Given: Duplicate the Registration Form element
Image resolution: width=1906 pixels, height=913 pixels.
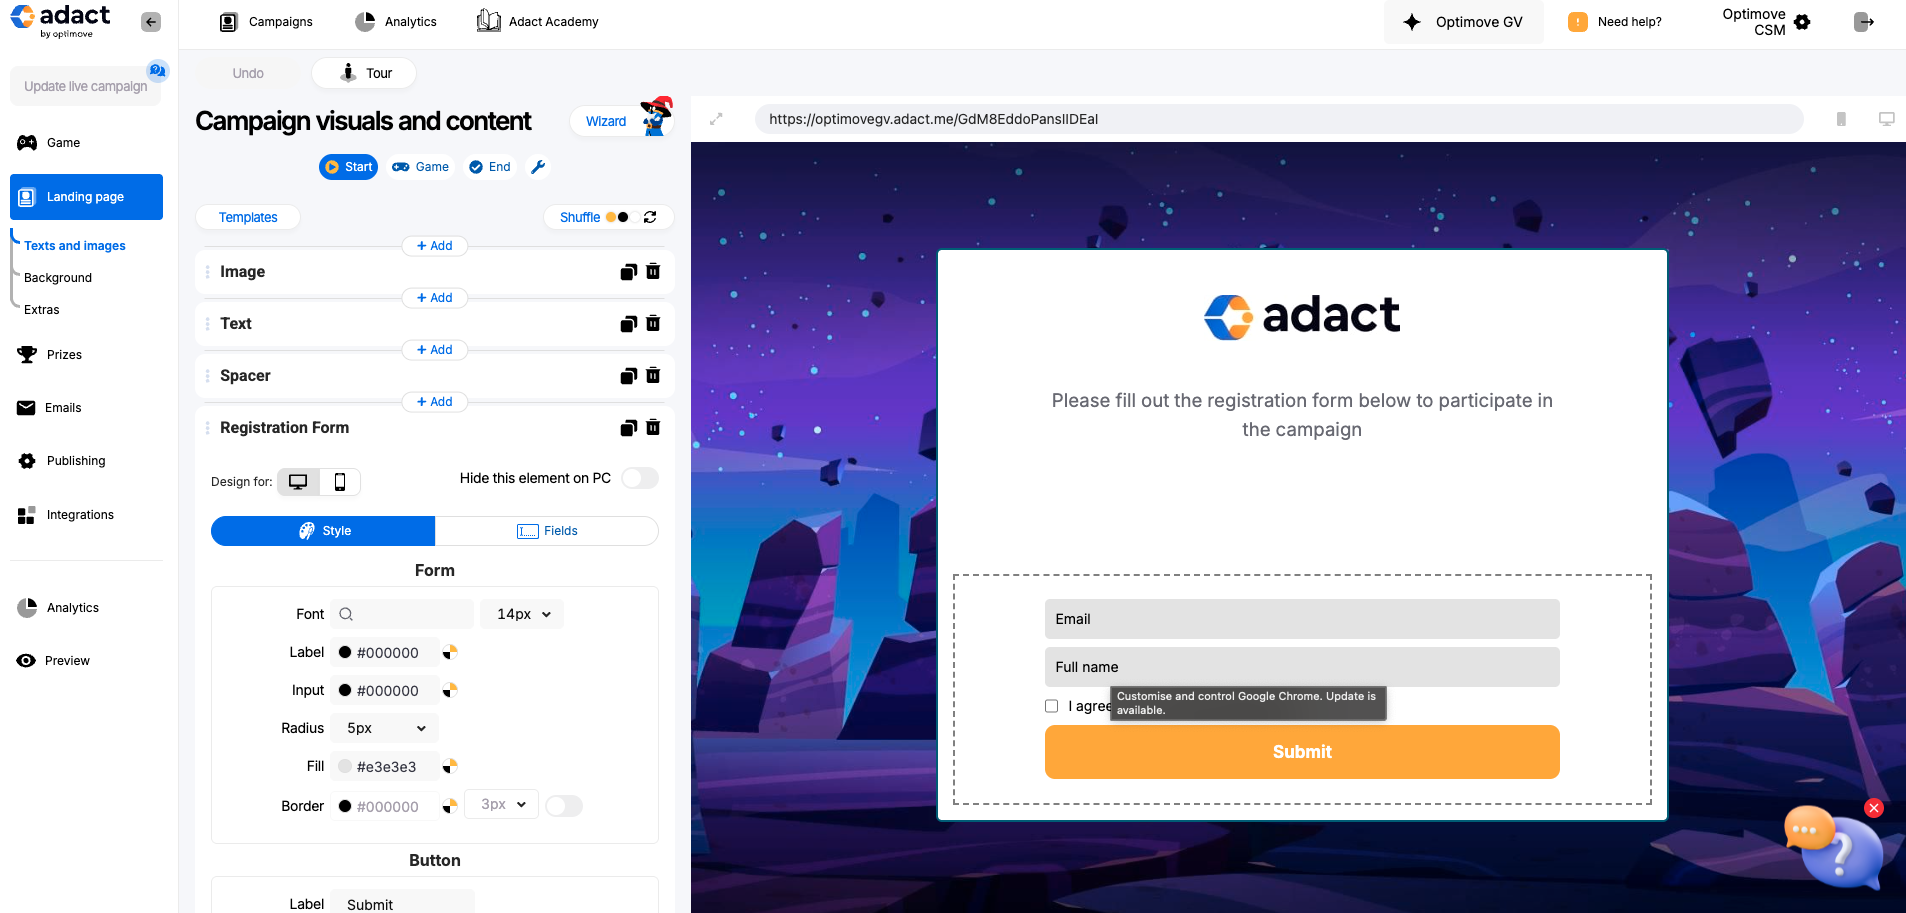Looking at the screenshot, I should pos(628,428).
